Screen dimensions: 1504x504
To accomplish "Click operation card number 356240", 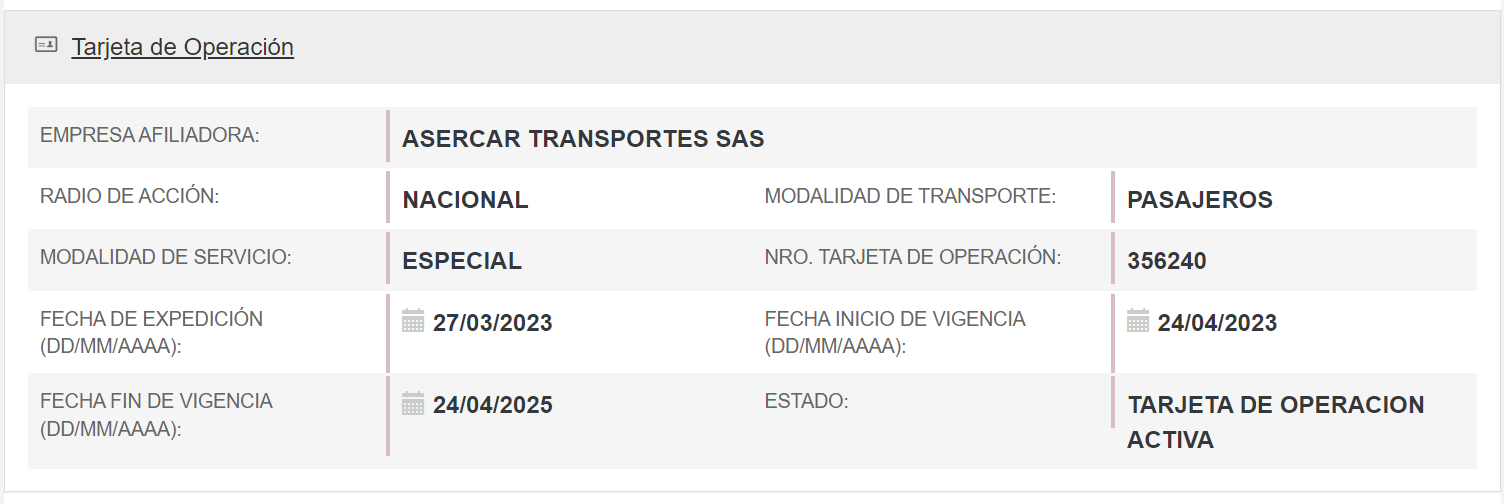I will 1166,261.
